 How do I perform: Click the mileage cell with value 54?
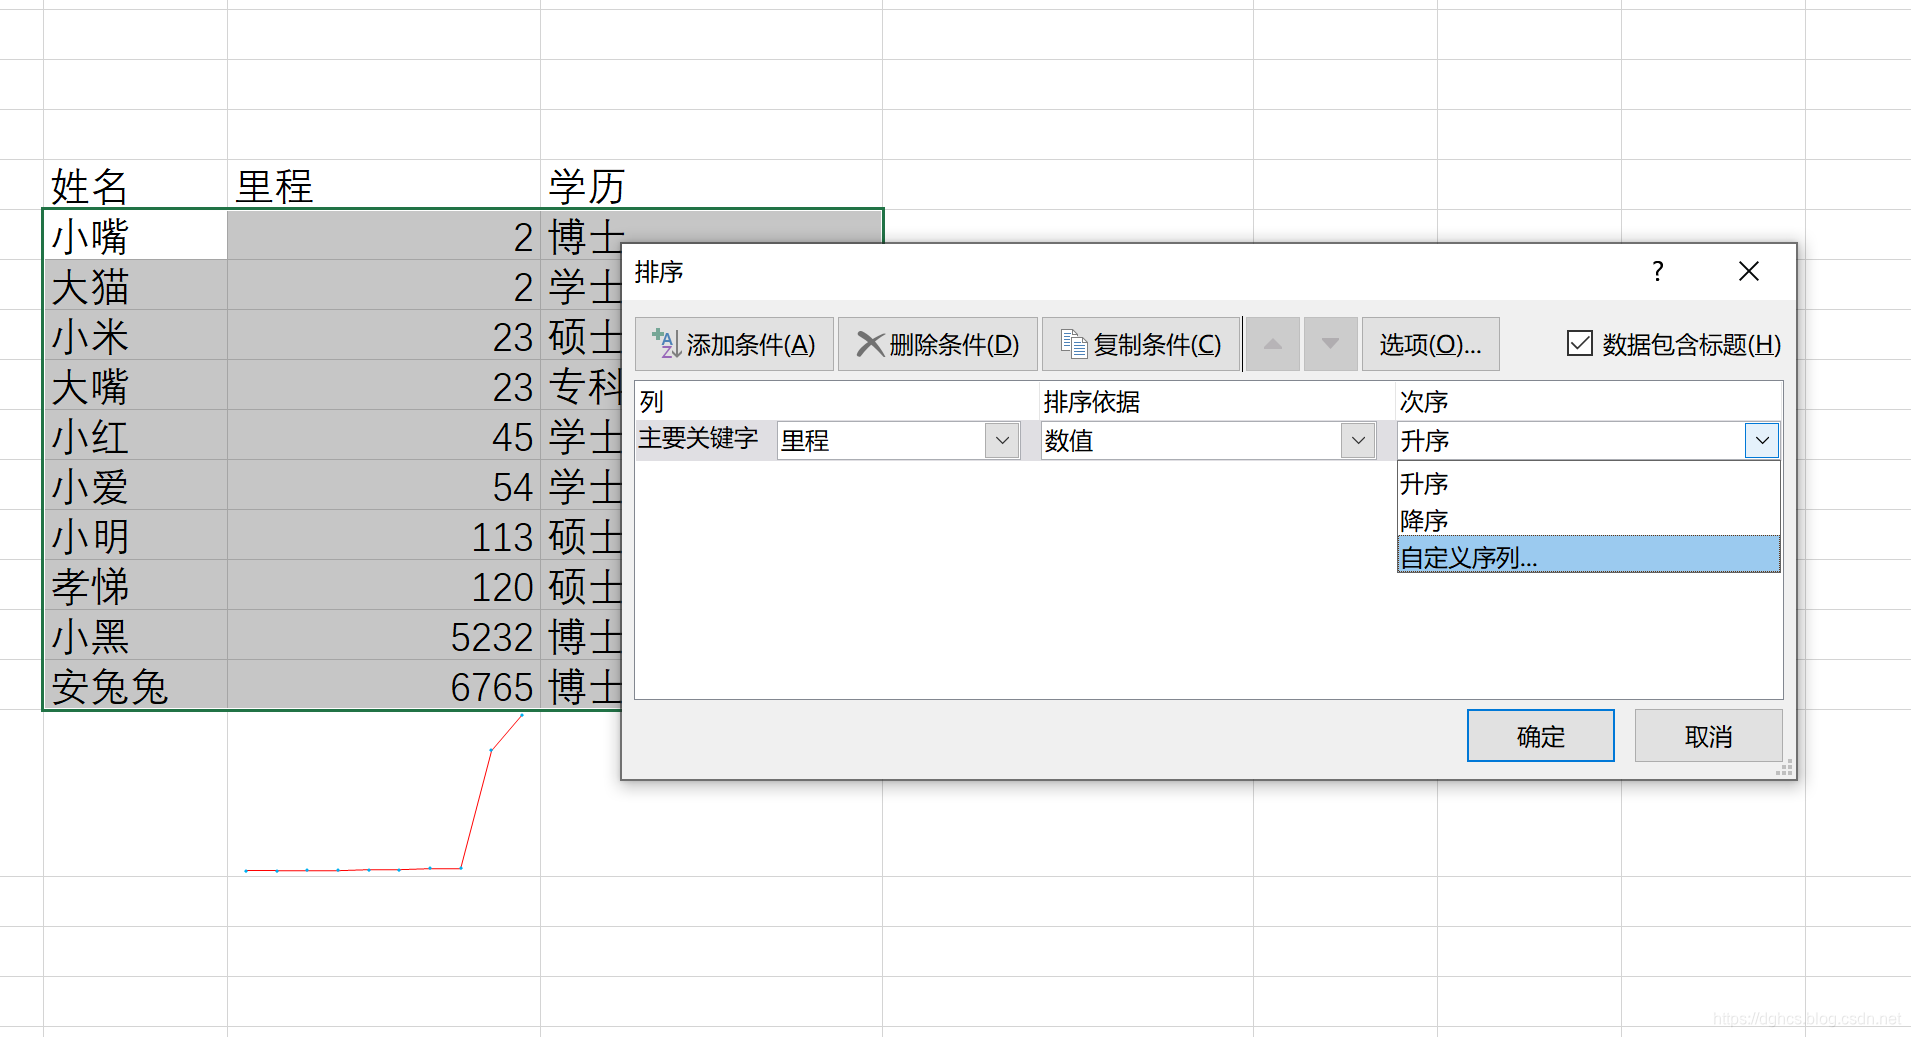click(383, 485)
